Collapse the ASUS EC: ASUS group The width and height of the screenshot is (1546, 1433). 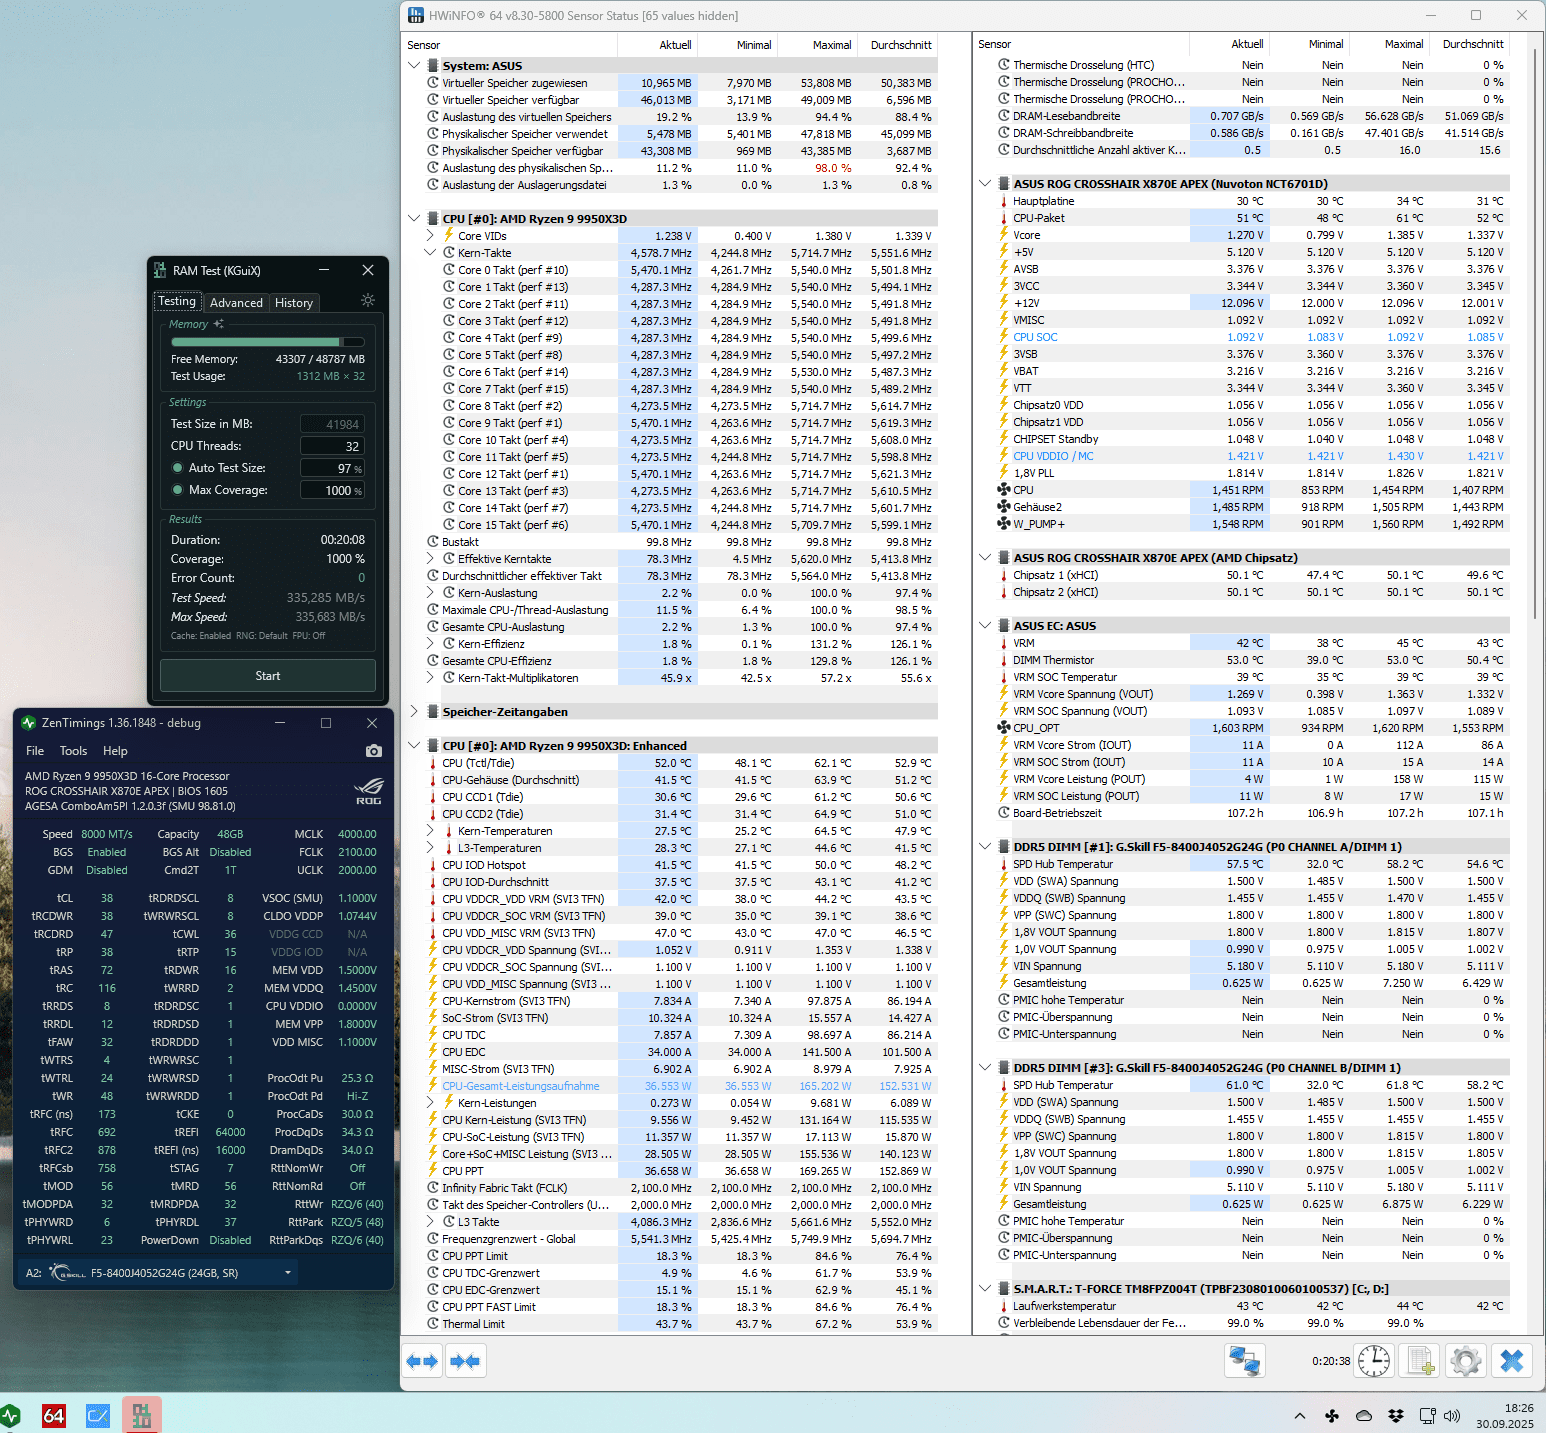[985, 626]
